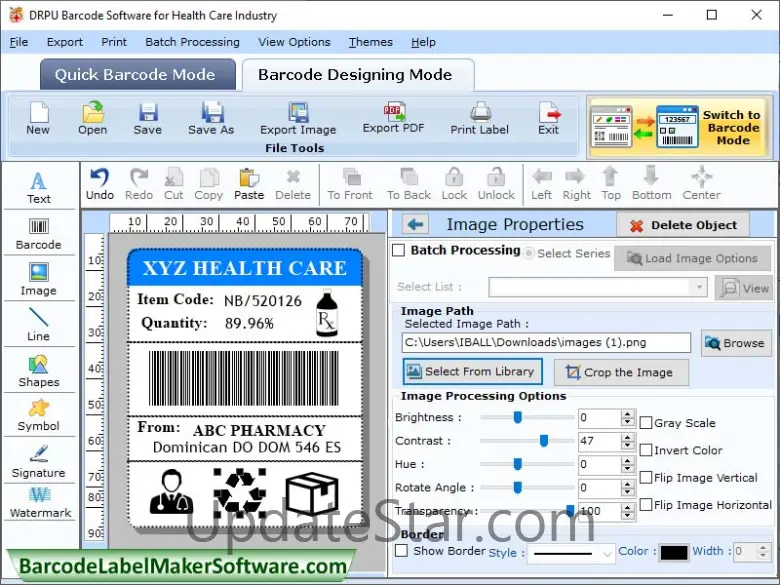The height and width of the screenshot is (585, 780).
Task: Check the Show Border option
Action: coord(401,551)
